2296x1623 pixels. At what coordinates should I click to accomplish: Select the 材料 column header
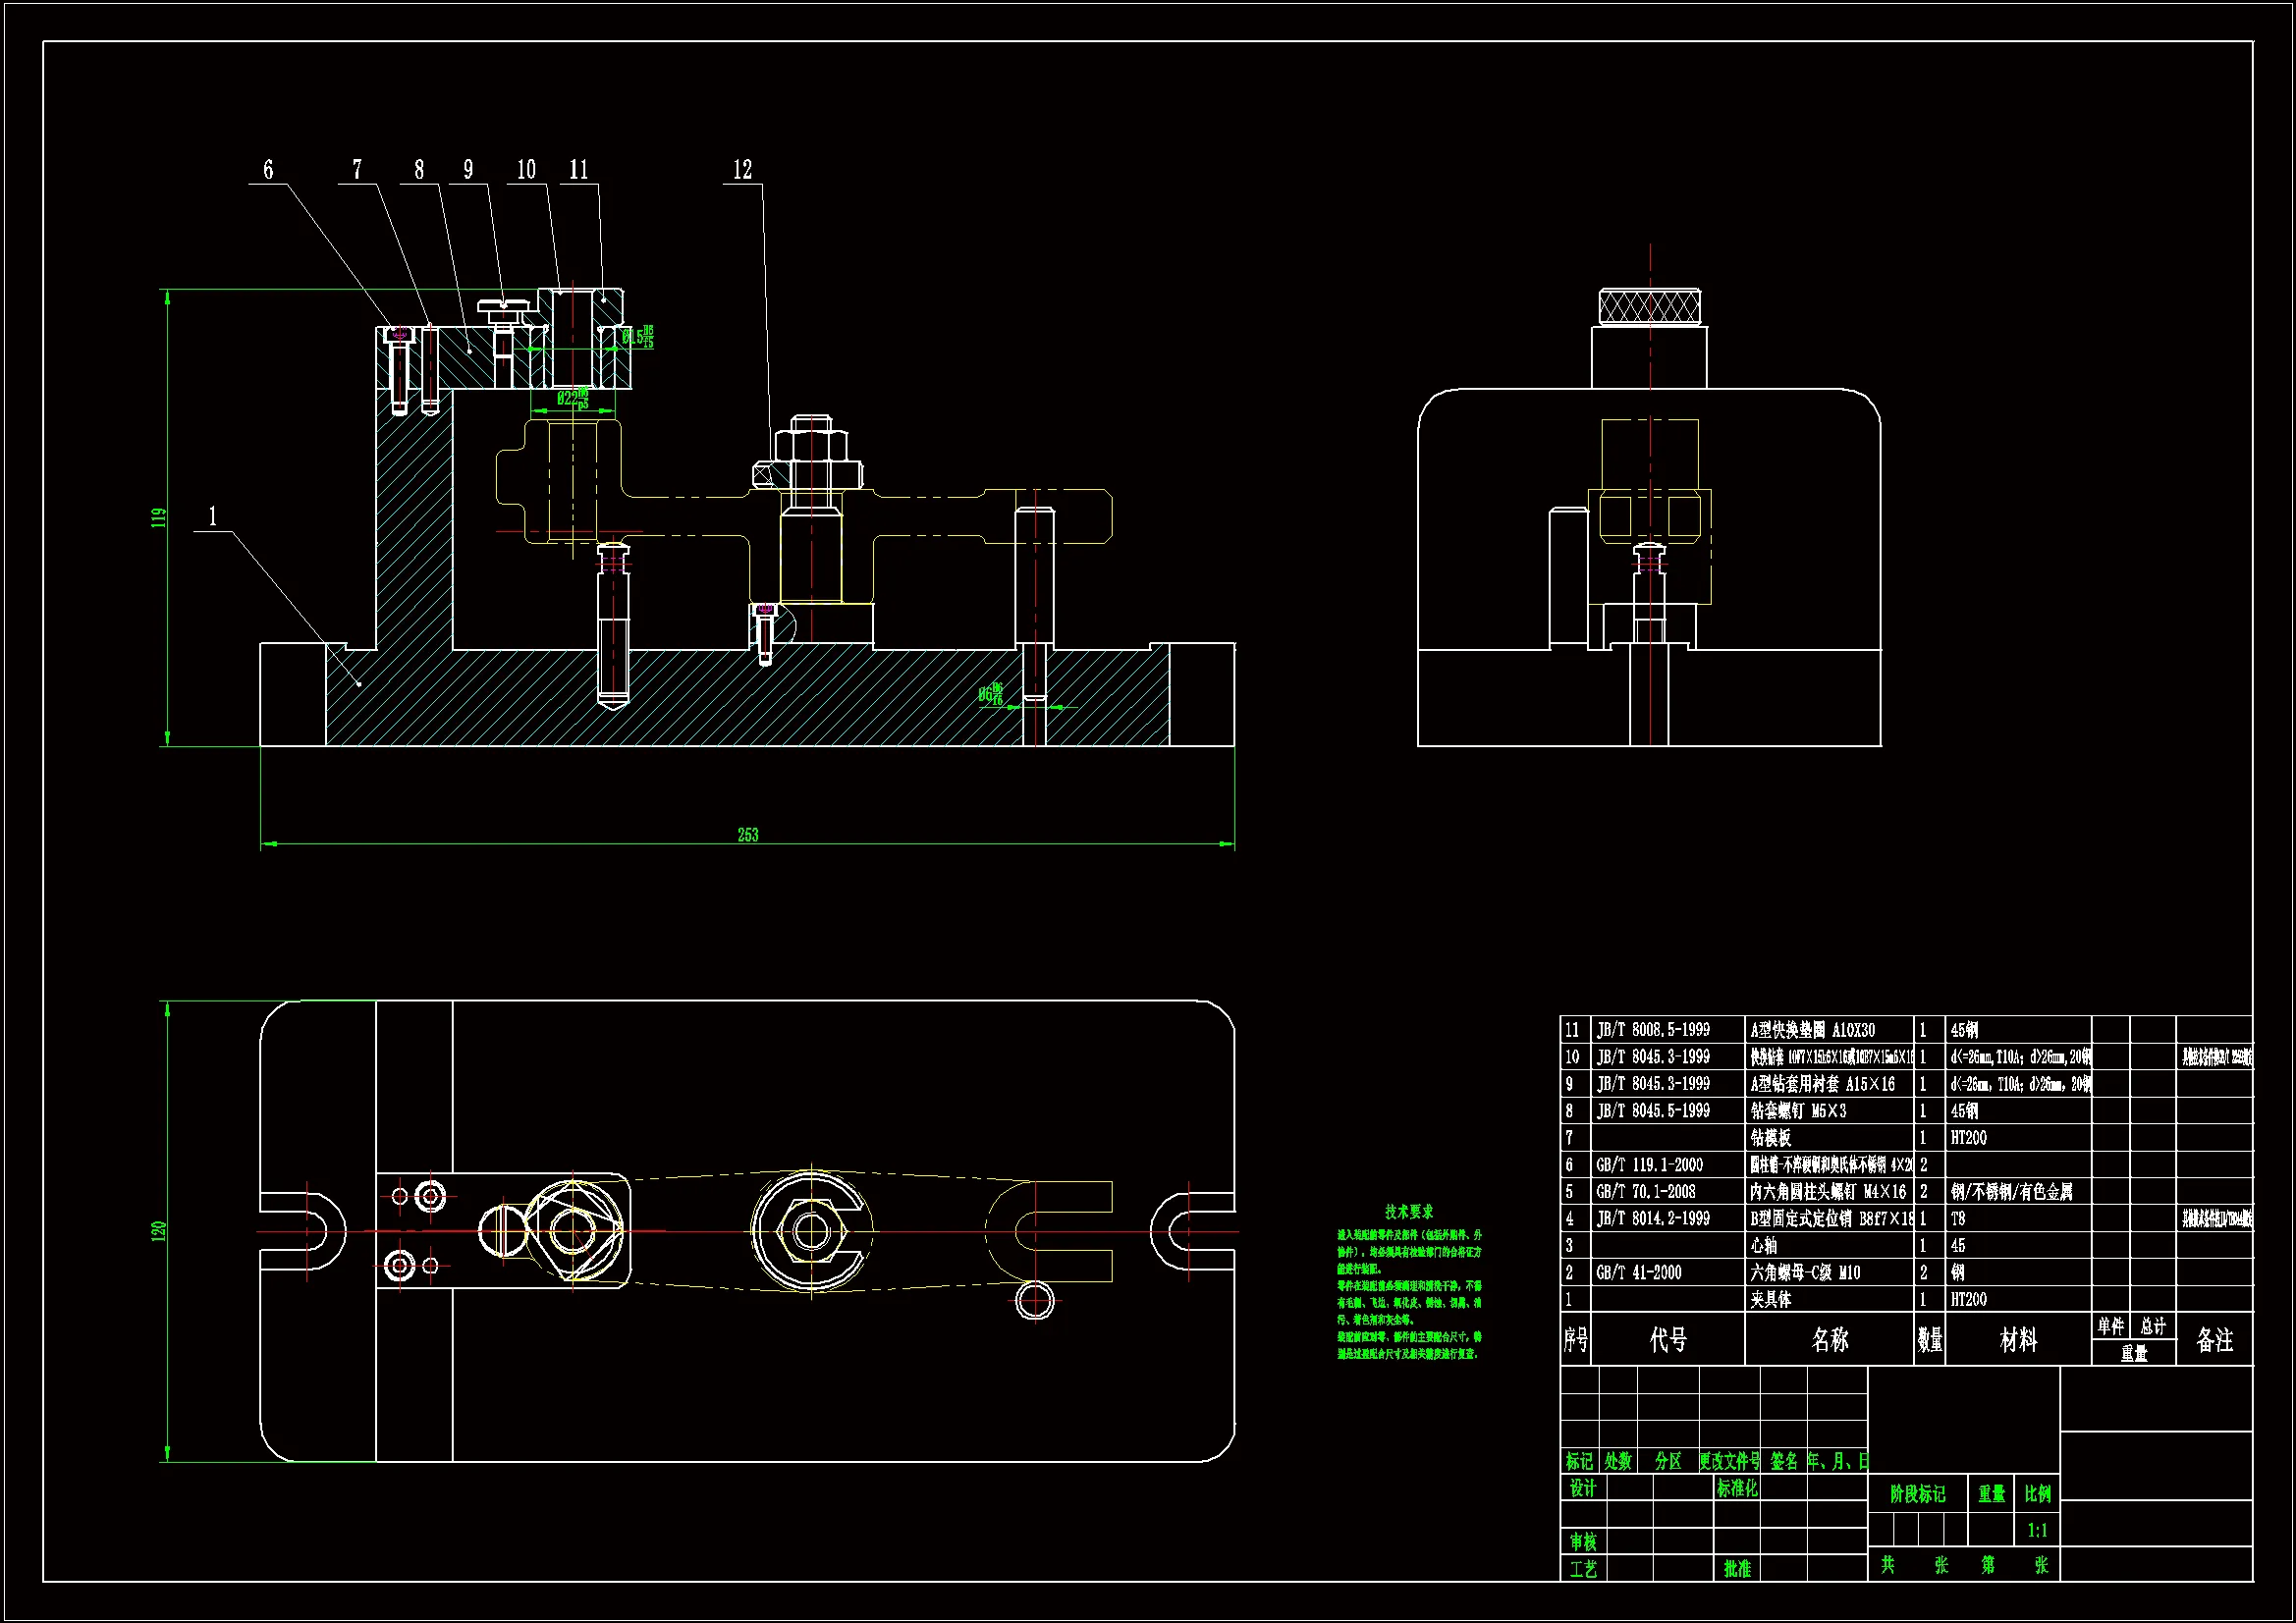pos(2018,1340)
